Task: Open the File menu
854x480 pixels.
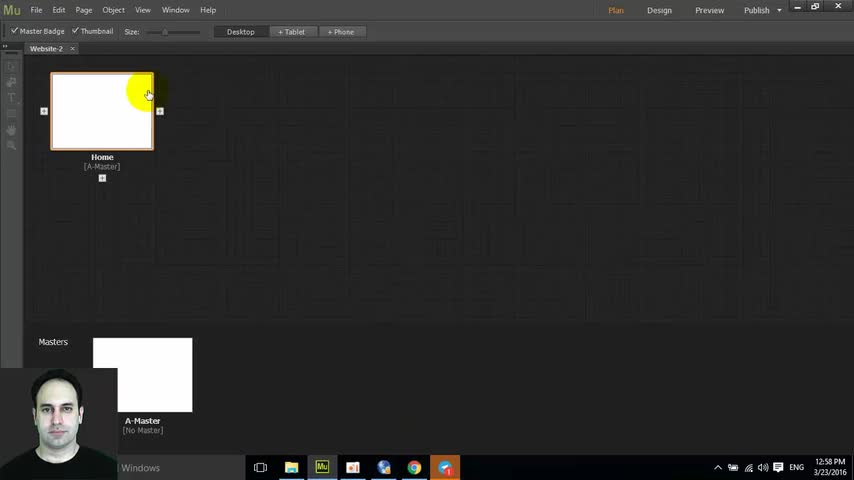Action: tap(36, 10)
